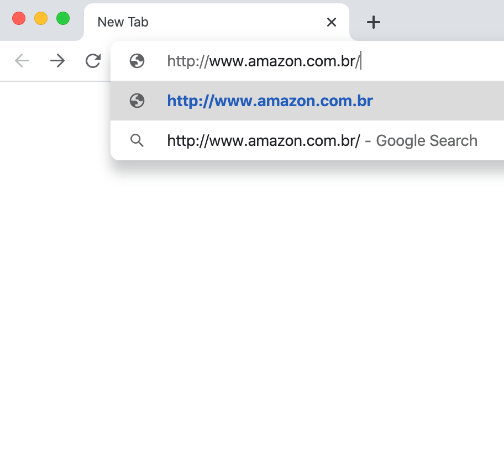Click globe icon beside amazon.com.br suggestion
504x451 pixels.
coord(137,101)
